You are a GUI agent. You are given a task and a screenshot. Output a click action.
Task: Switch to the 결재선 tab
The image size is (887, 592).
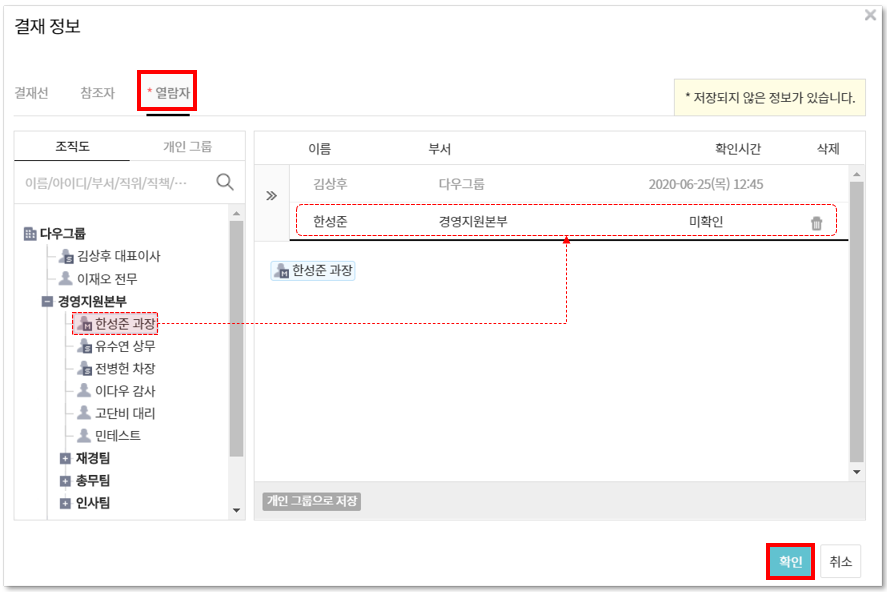(x=31, y=93)
